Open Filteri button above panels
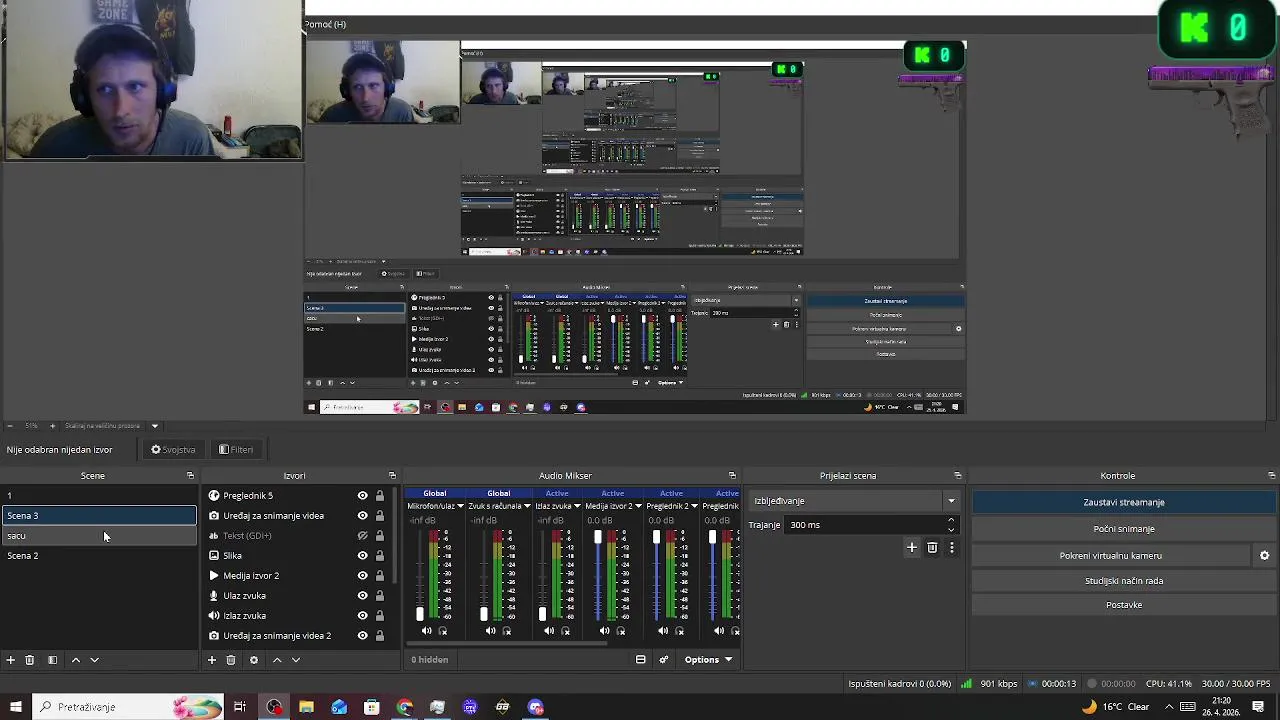Image resolution: width=1280 pixels, height=720 pixels. point(236,450)
